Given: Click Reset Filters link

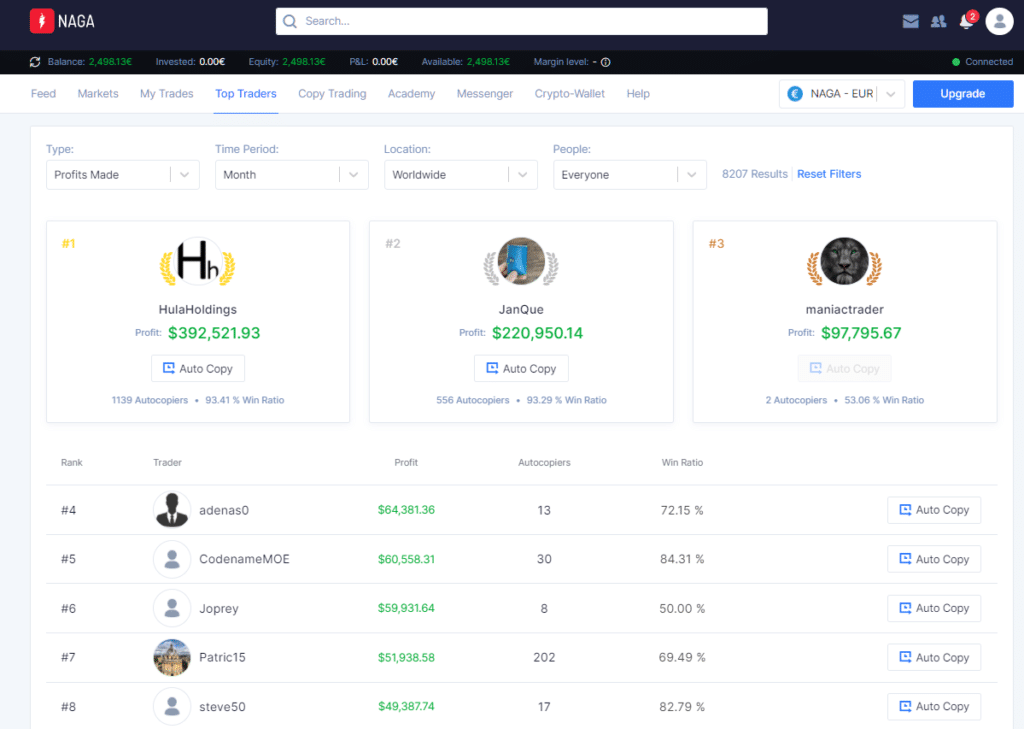Looking at the screenshot, I should pos(829,174).
